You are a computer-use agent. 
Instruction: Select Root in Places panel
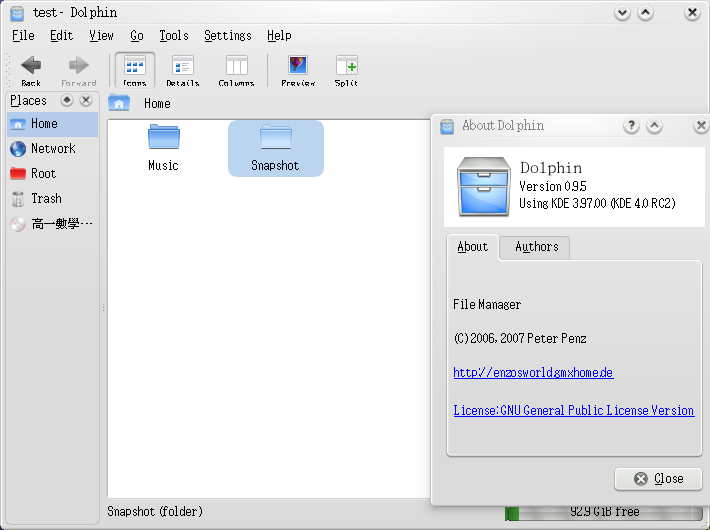53,173
